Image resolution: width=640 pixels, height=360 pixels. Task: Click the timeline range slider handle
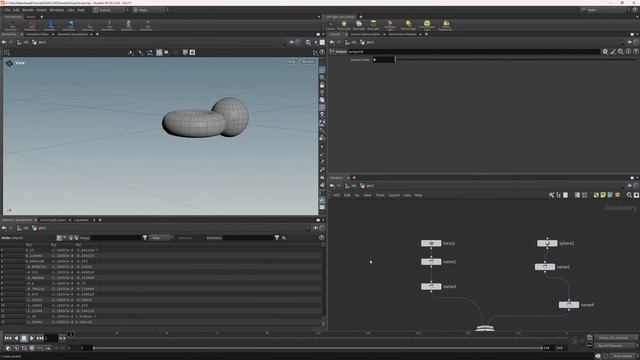(94, 348)
